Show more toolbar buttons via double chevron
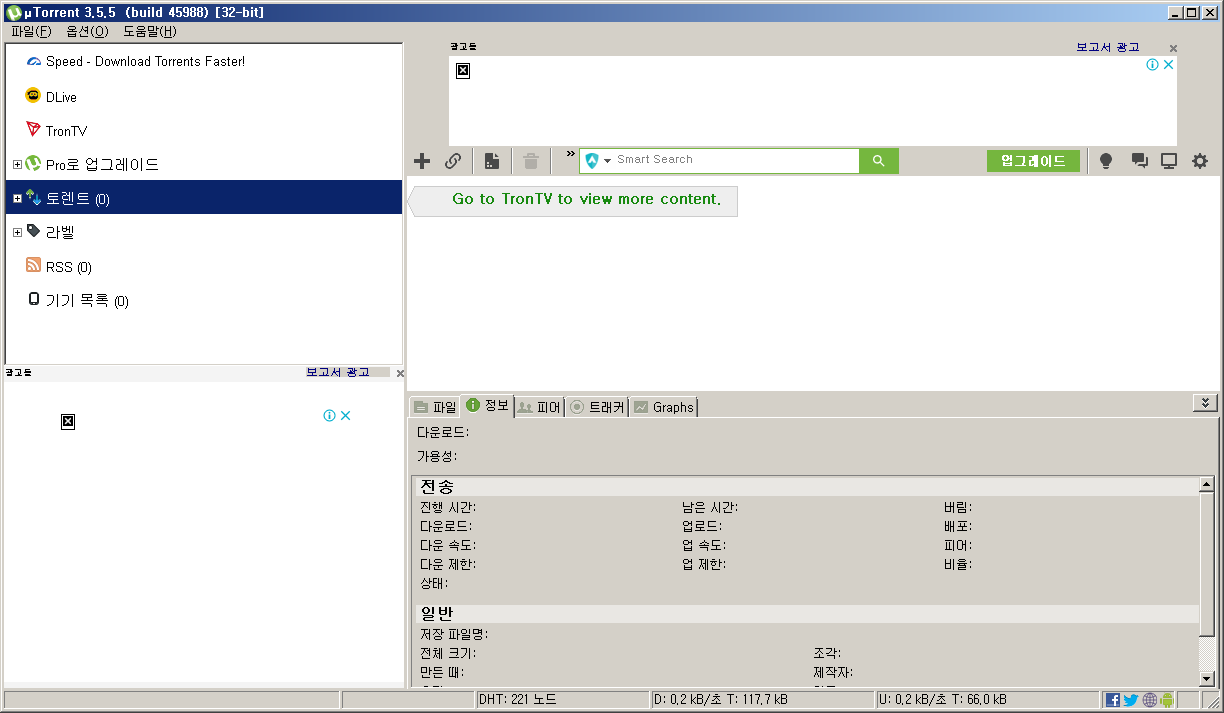This screenshot has width=1224, height=713. (570, 154)
